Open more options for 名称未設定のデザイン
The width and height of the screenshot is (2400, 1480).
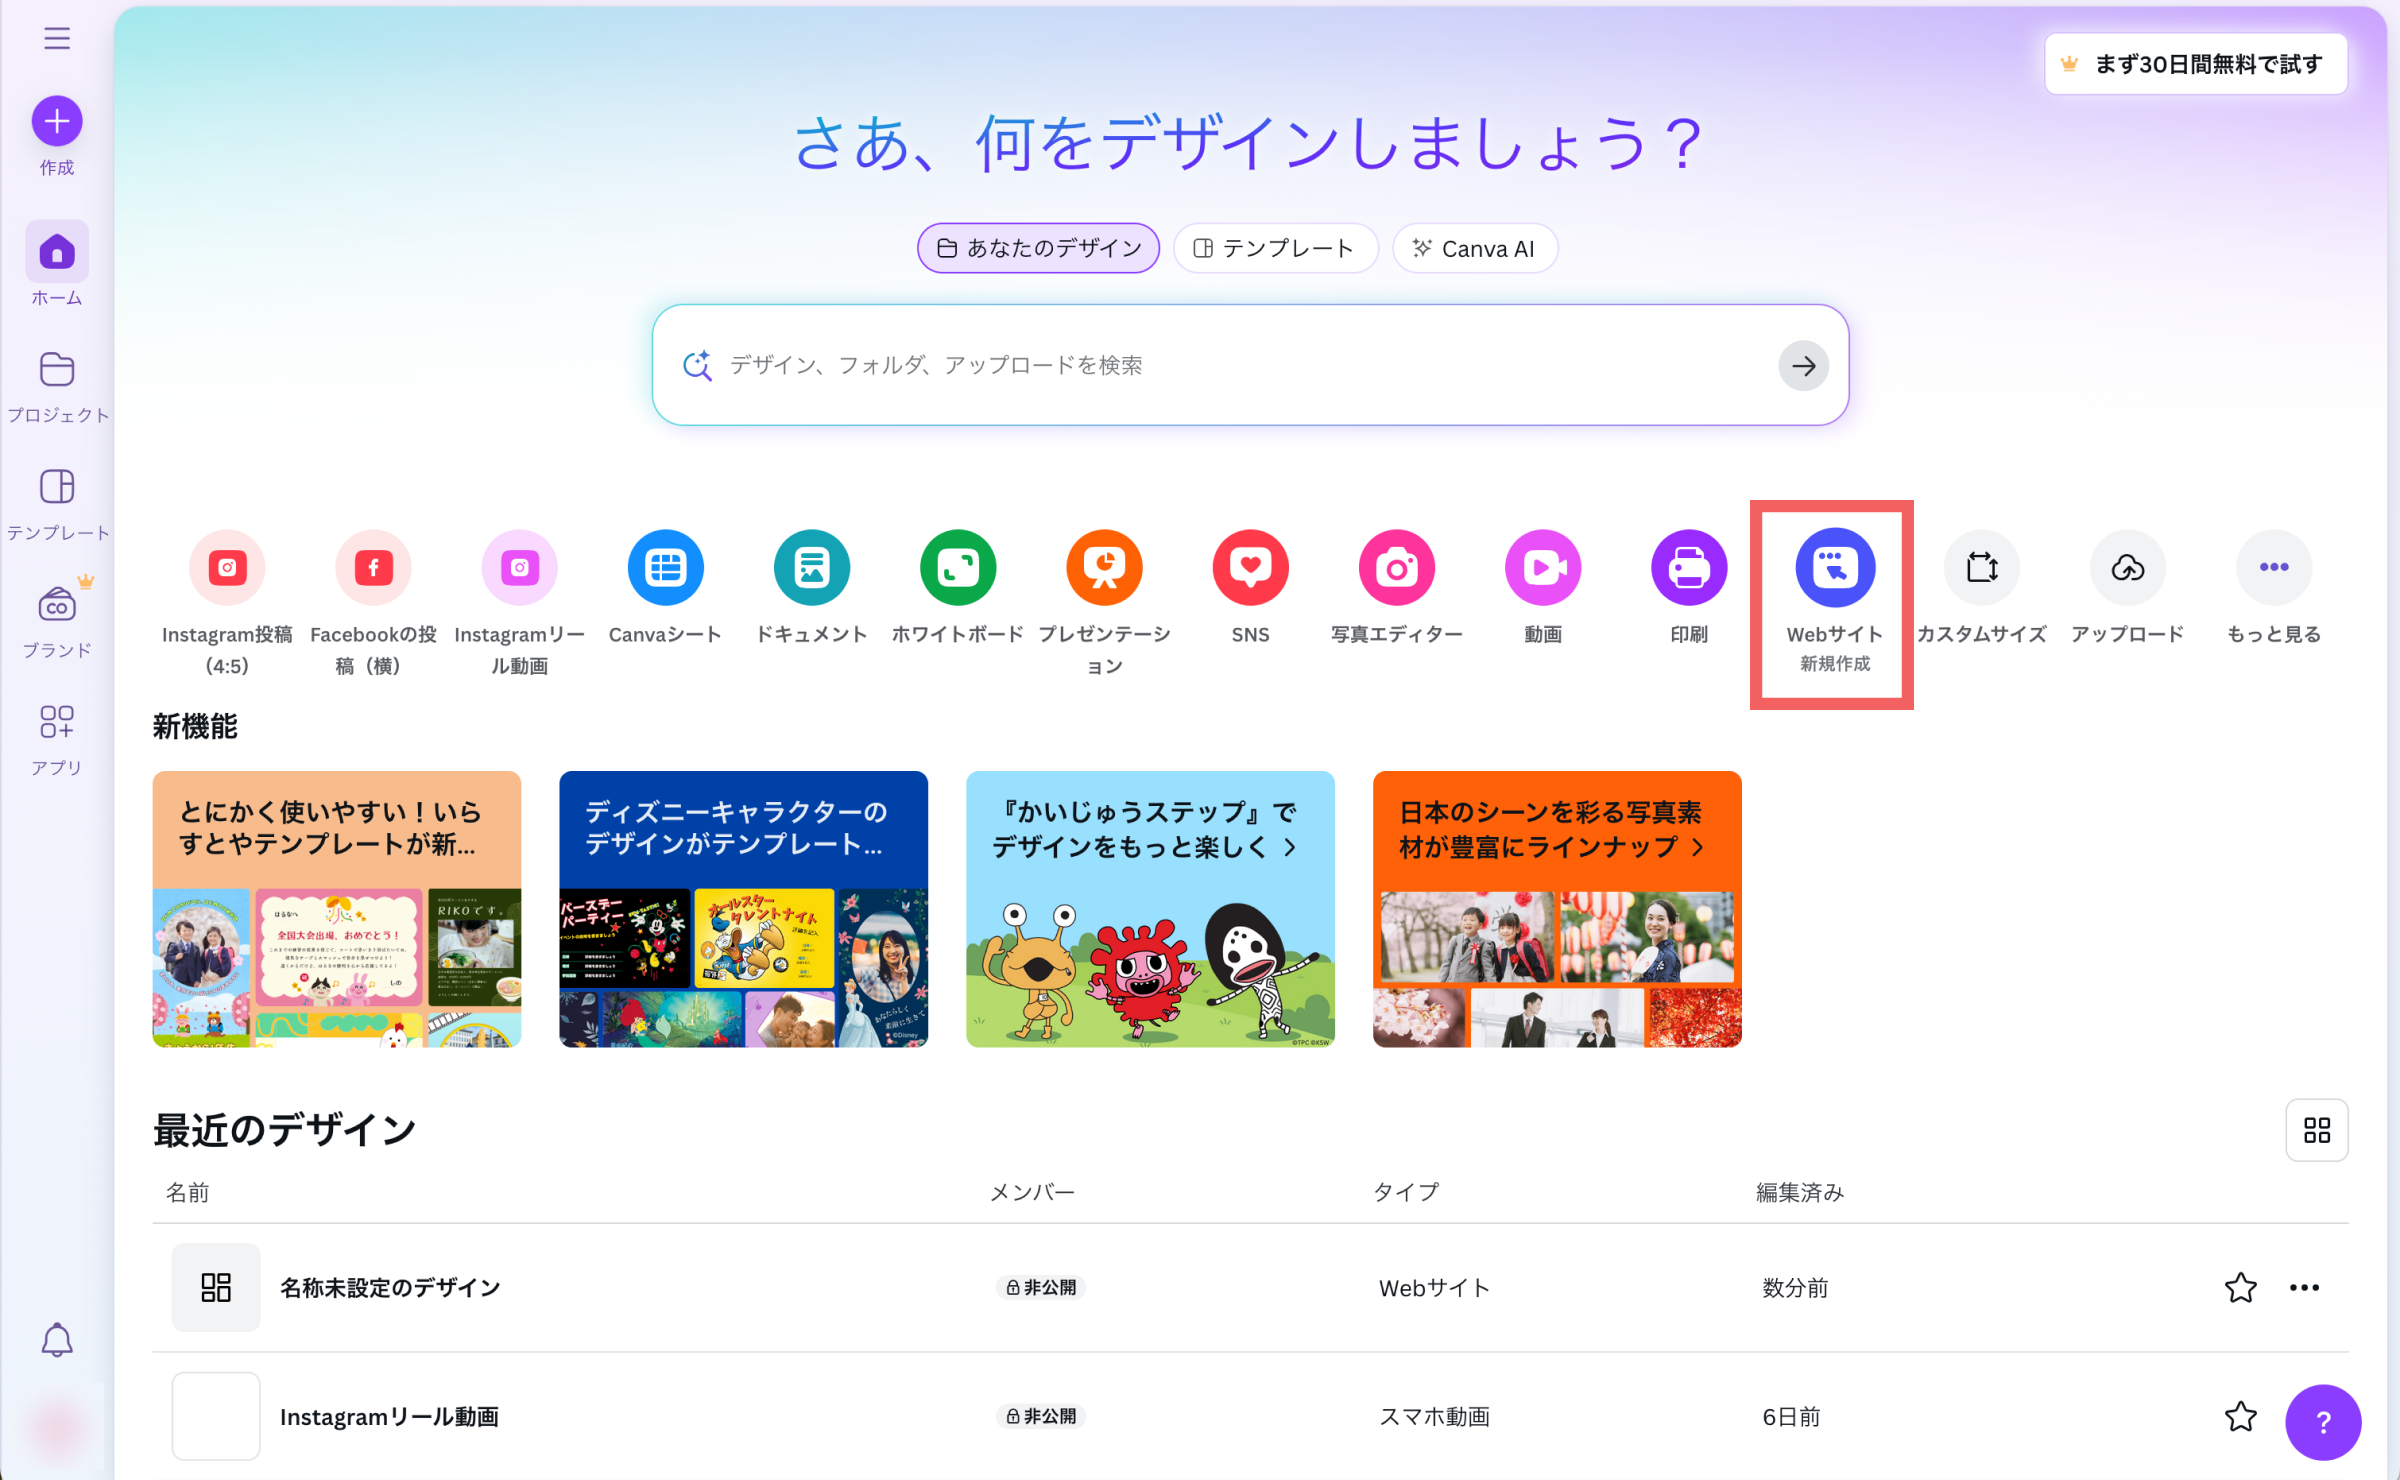coord(2304,1287)
